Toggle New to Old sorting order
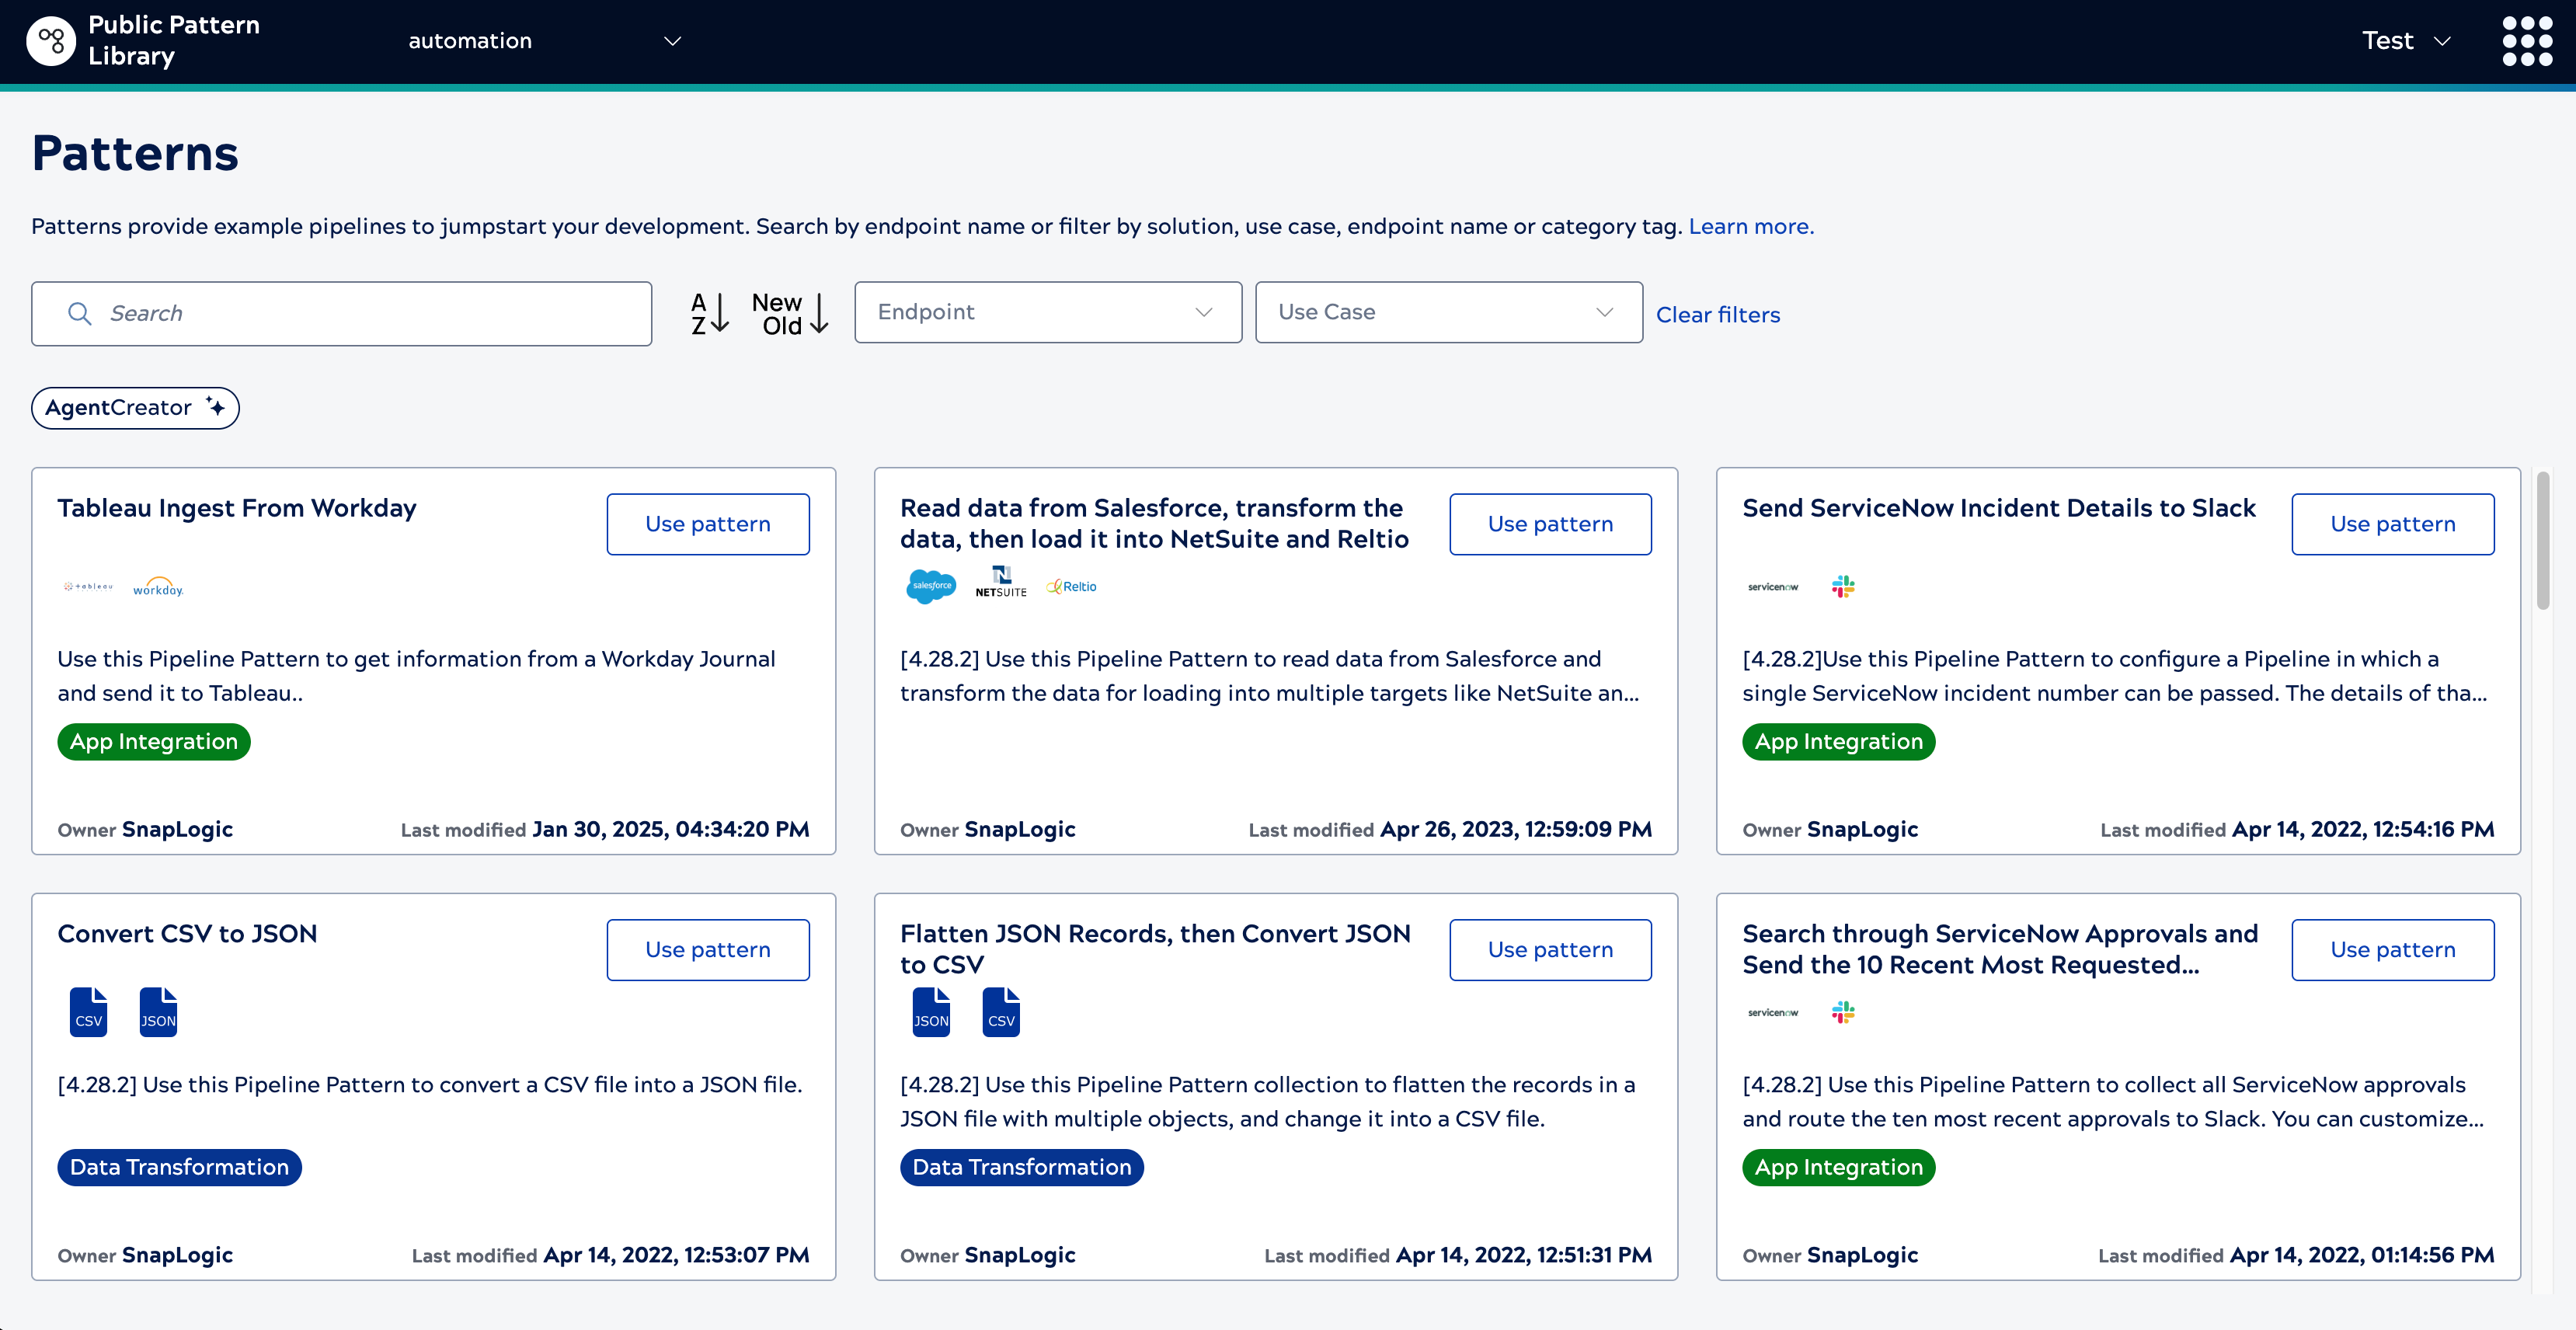 [x=789, y=313]
